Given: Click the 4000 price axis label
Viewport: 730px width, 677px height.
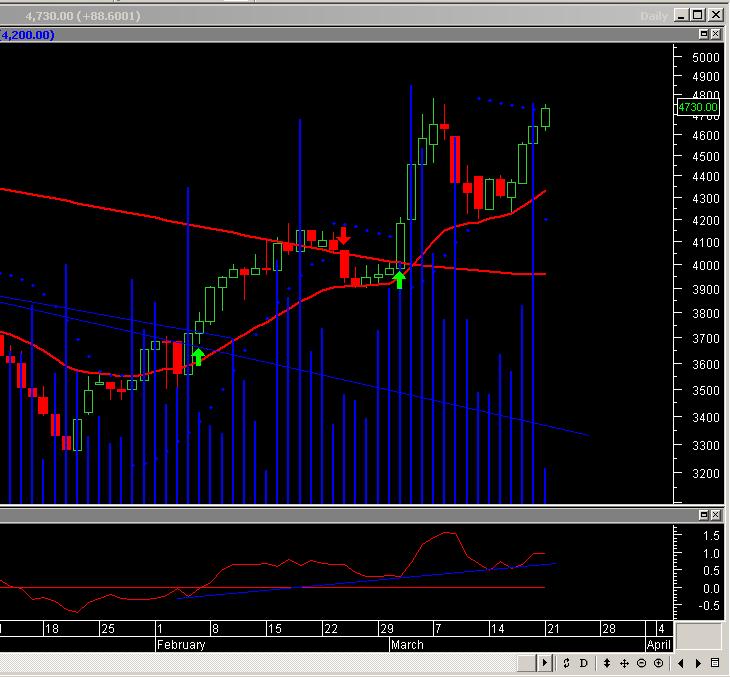Looking at the screenshot, I should coord(706,265).
